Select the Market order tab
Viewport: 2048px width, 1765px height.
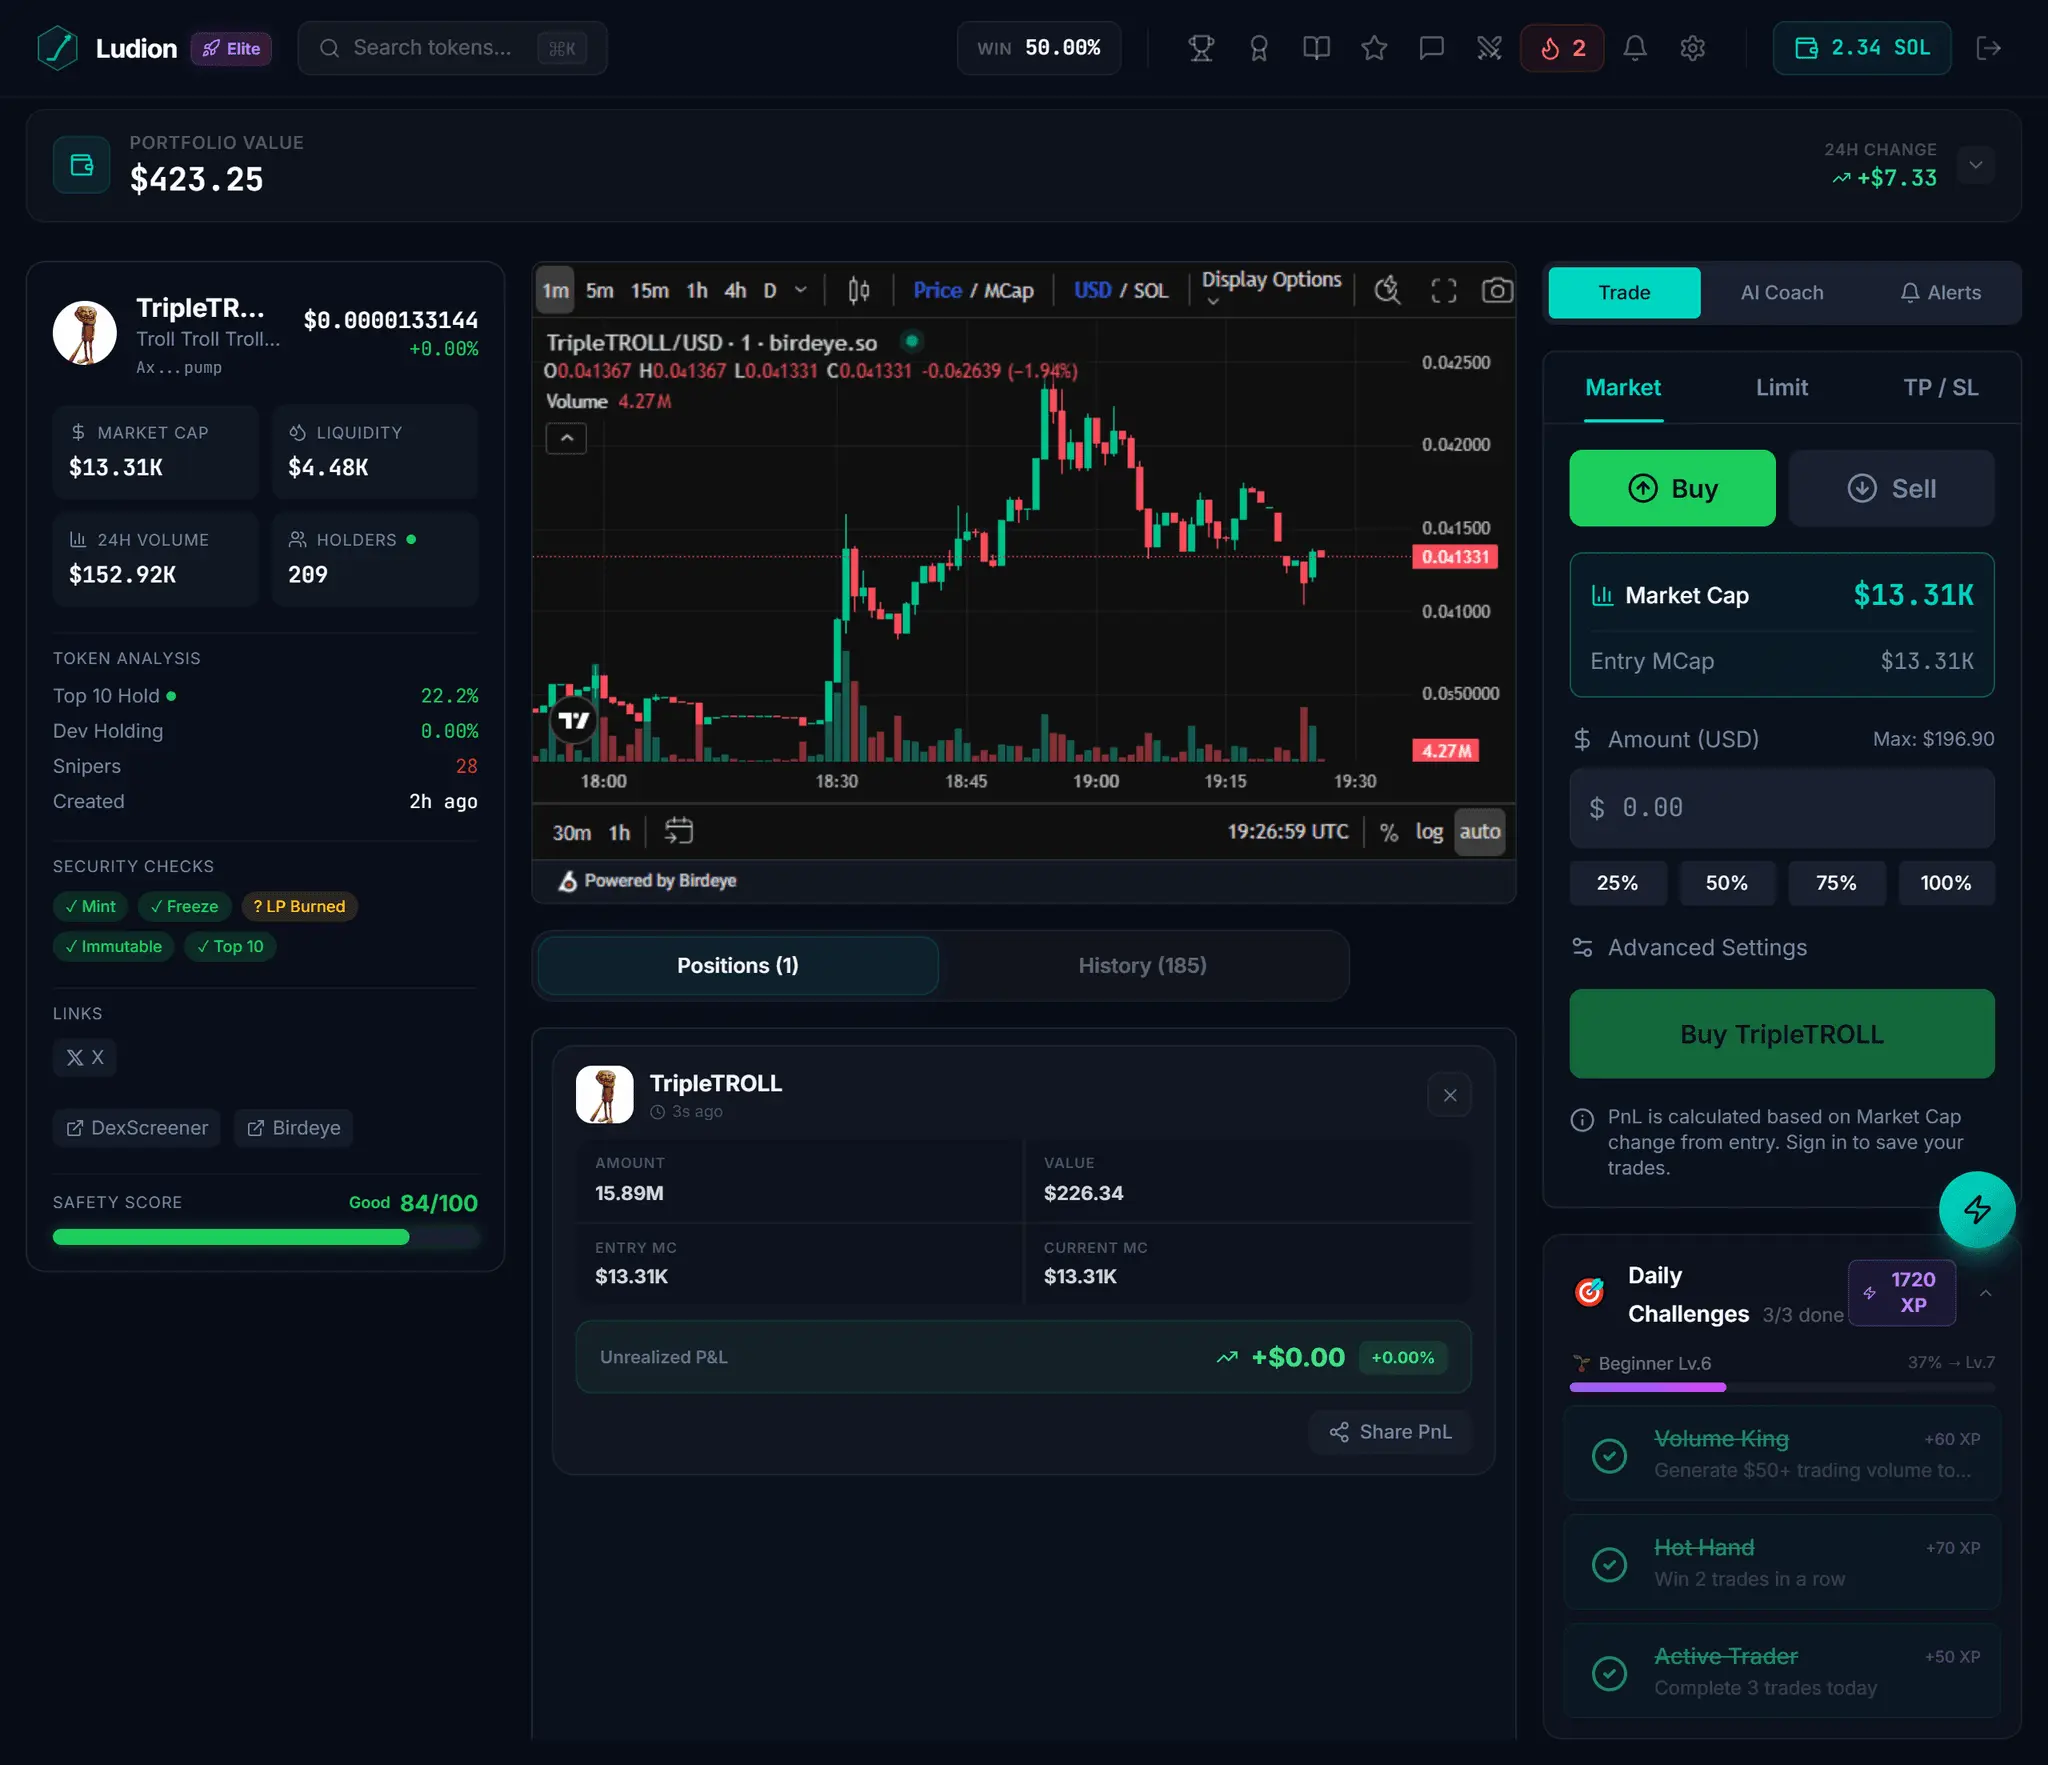click(x=1623, y=388)
